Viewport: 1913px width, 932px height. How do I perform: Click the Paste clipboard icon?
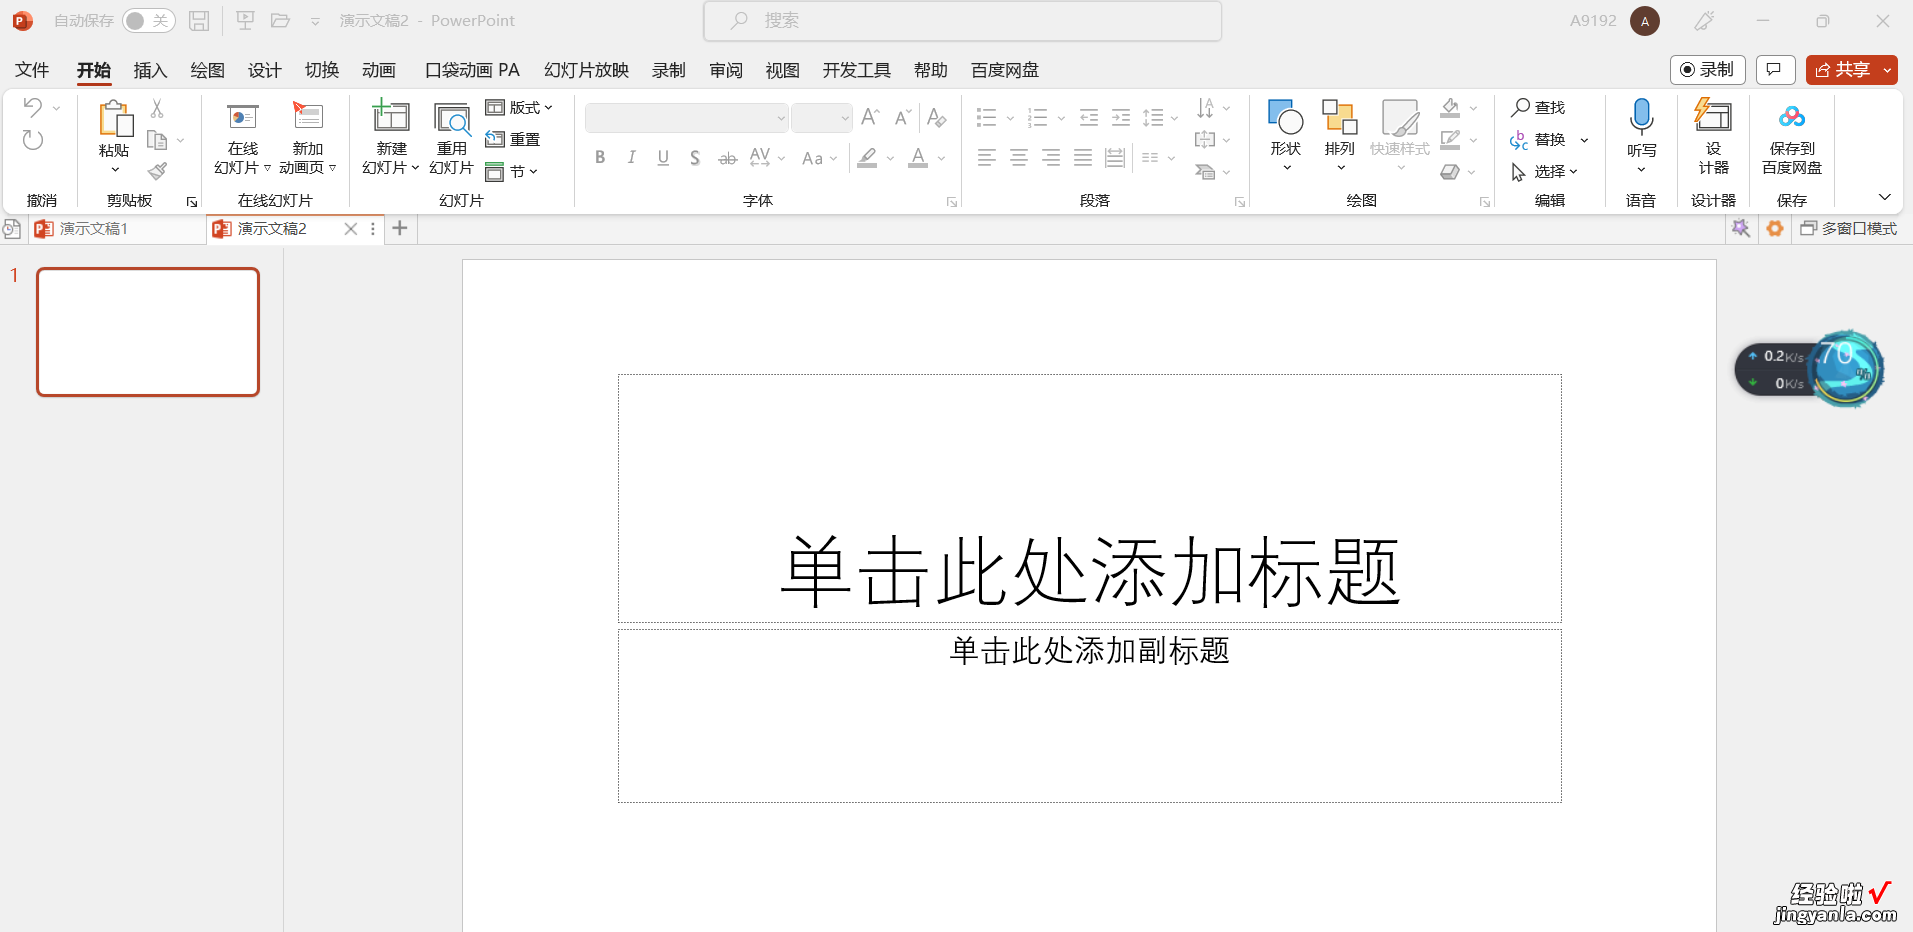[x=115, y=119]
